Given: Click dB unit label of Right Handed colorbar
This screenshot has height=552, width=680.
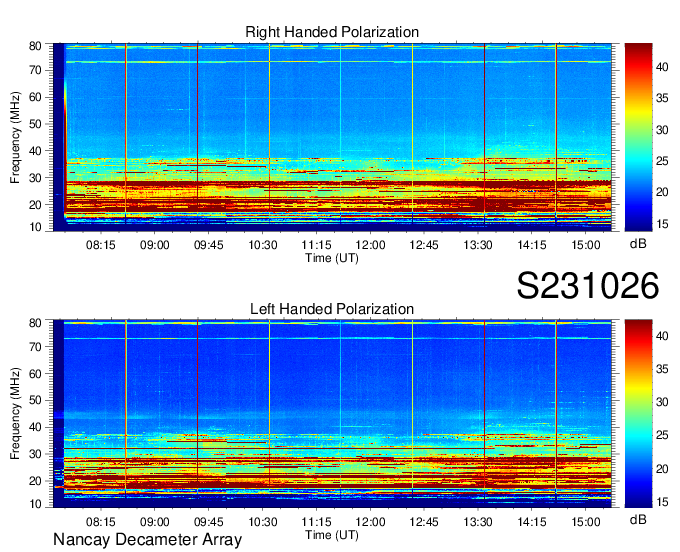Looking at the screenshot, I should pyautogui.click(x=638, y=243).
